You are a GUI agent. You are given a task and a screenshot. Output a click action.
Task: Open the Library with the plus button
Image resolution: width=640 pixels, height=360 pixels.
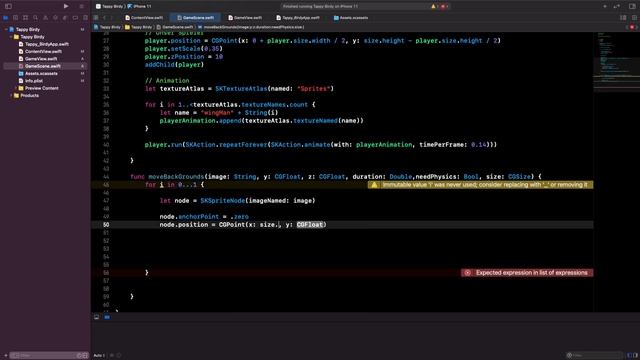(x=605, y=7)
